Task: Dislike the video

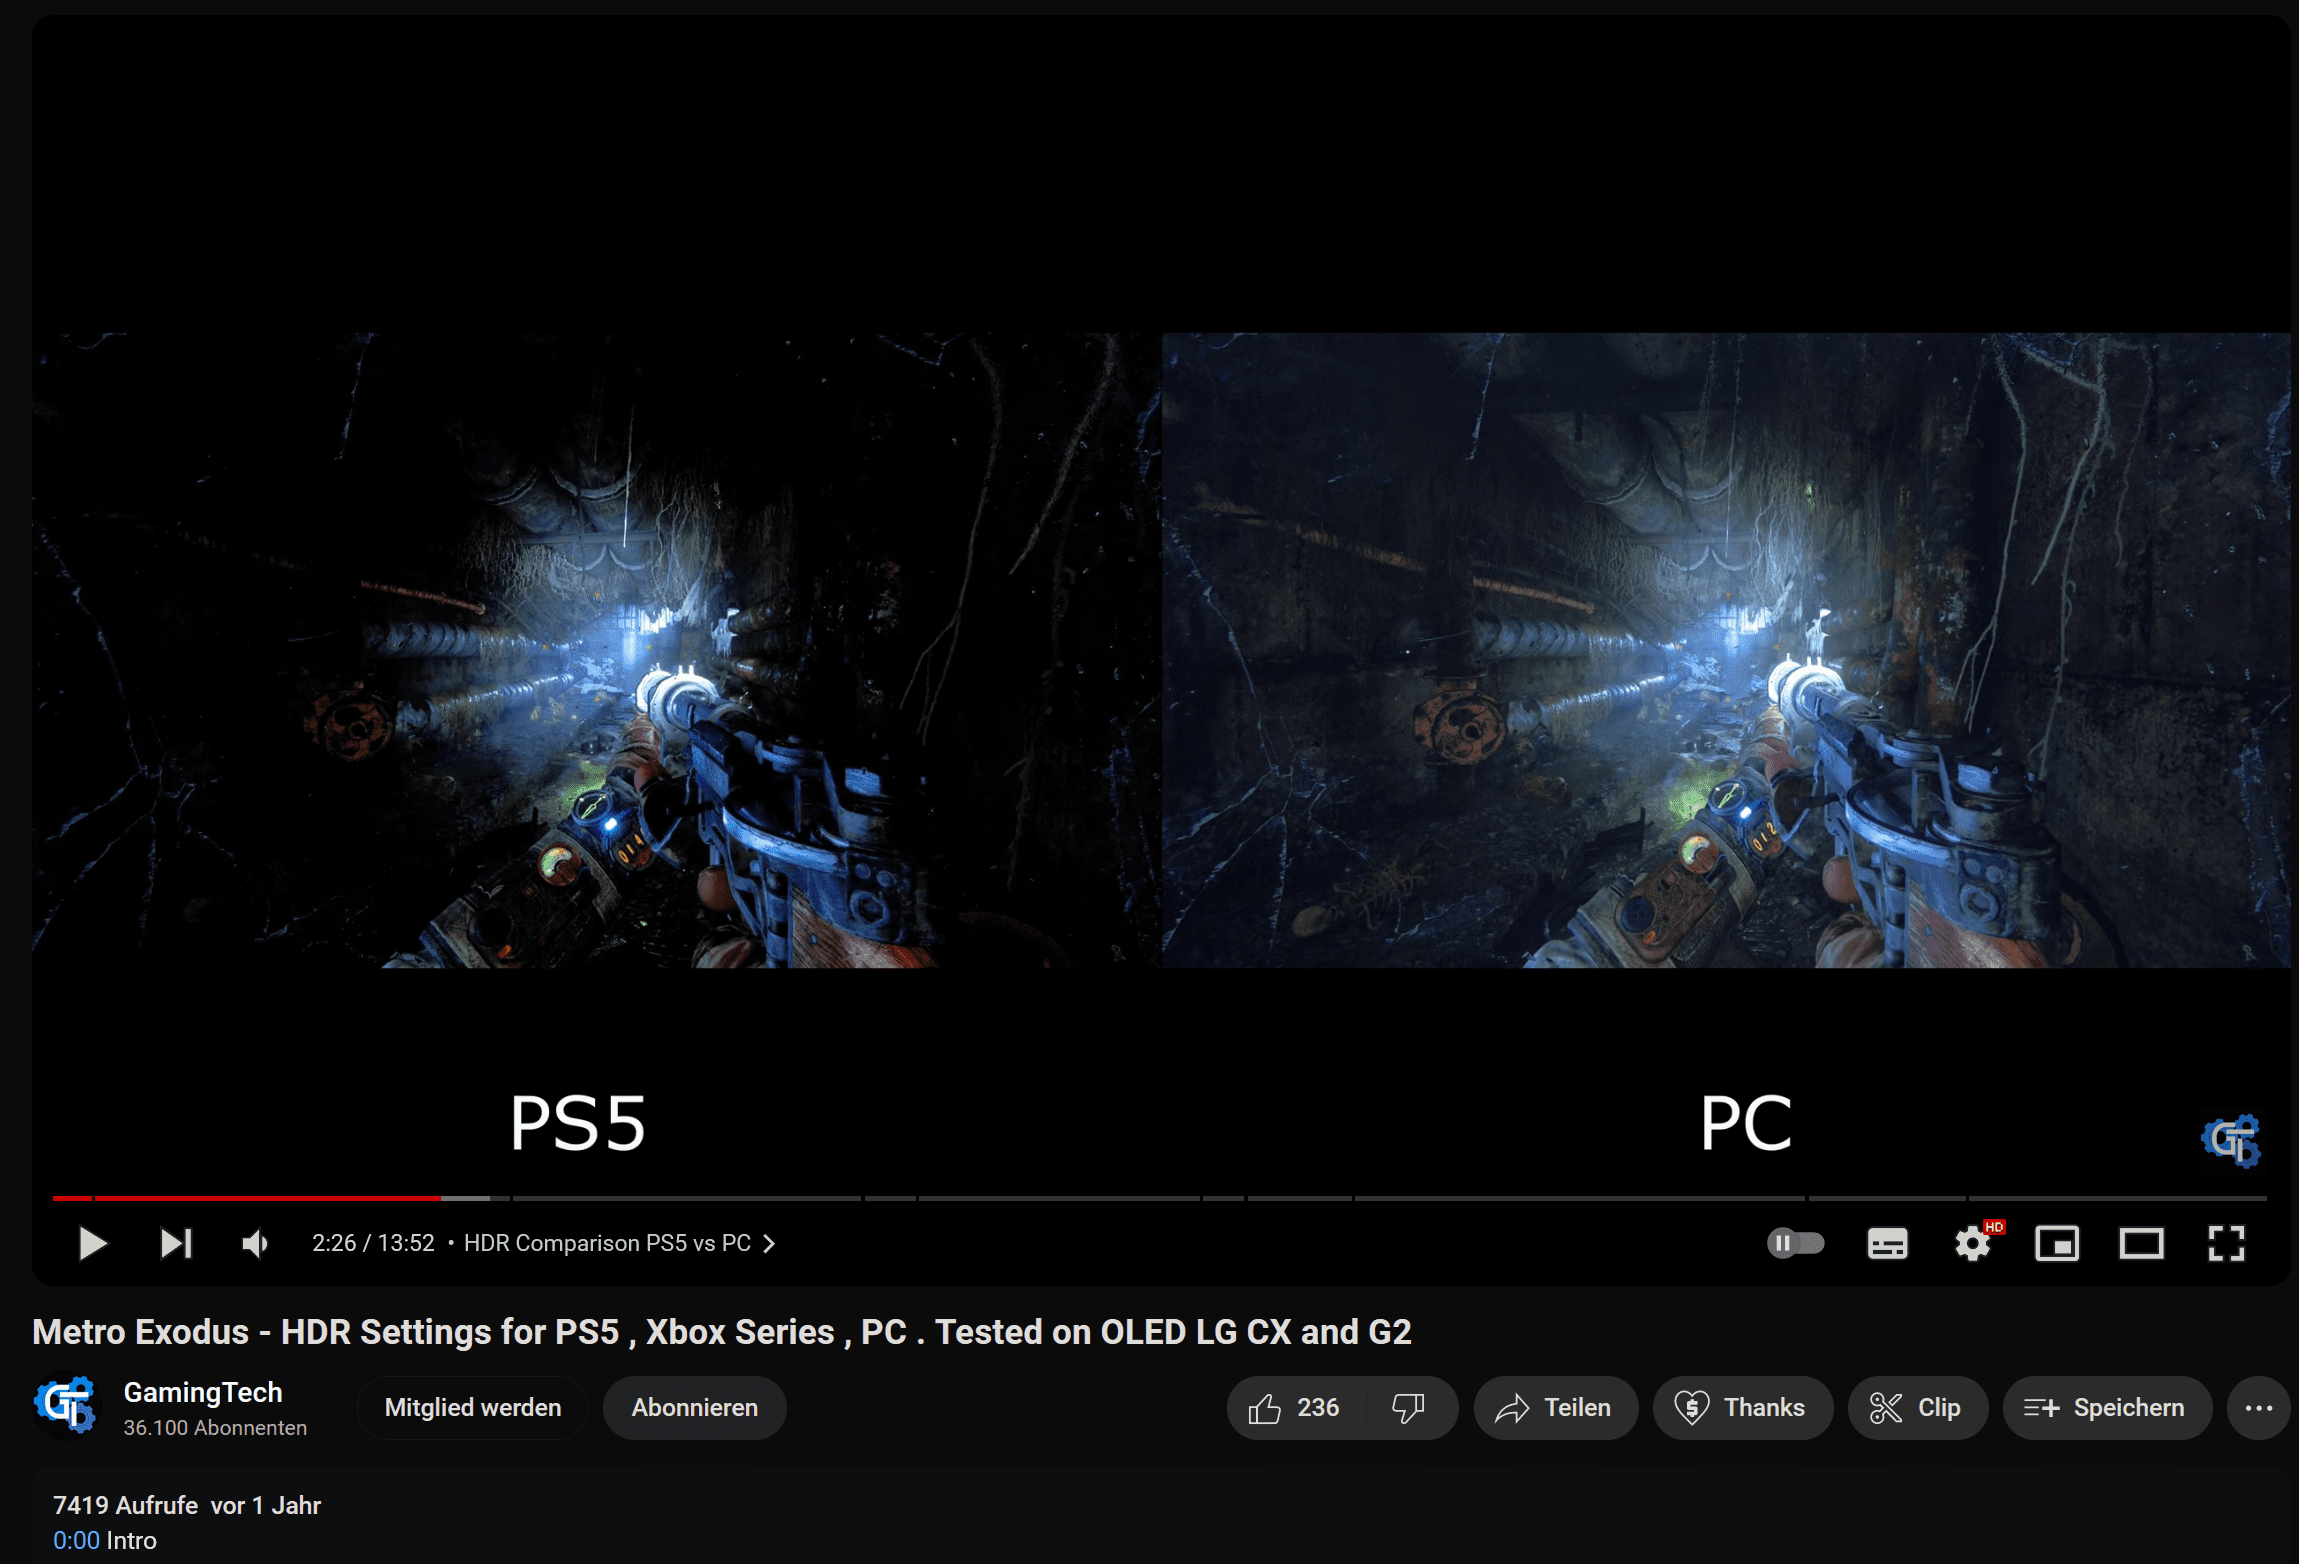Action: (x=1408, y=1408)
